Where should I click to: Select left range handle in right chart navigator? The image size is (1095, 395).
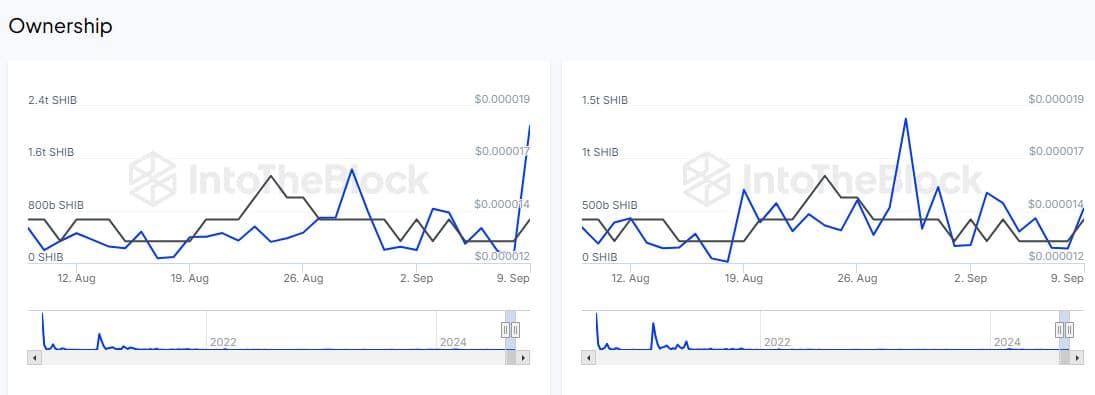point(1059,329)
